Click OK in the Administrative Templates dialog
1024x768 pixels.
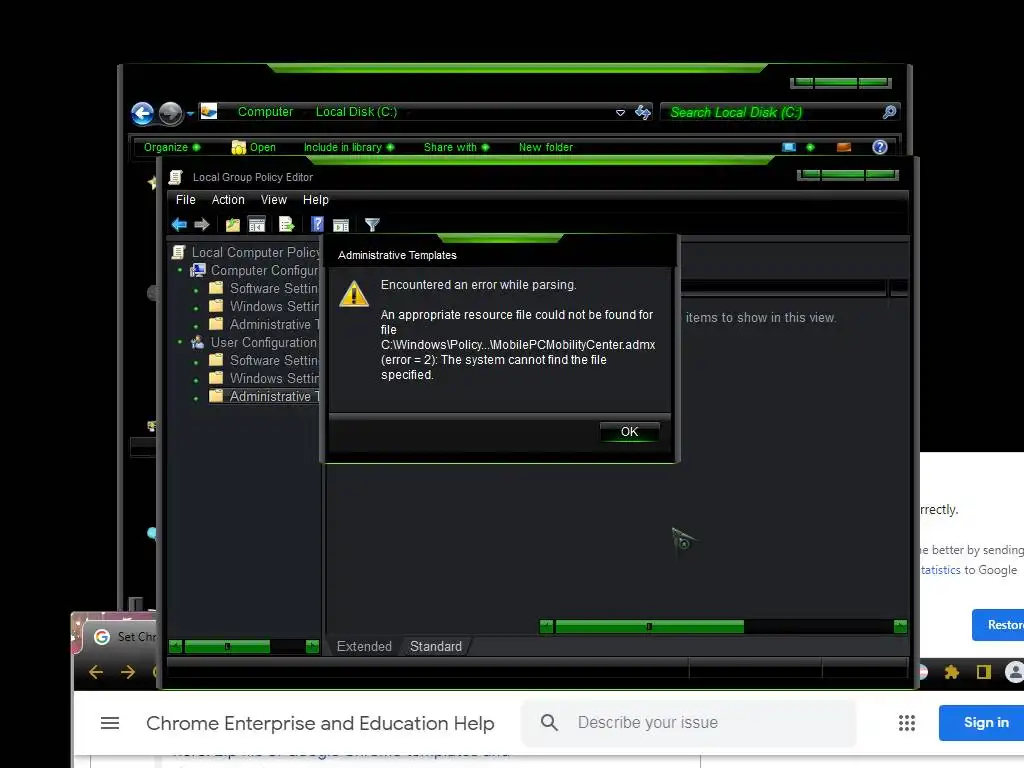coord(629,432)
